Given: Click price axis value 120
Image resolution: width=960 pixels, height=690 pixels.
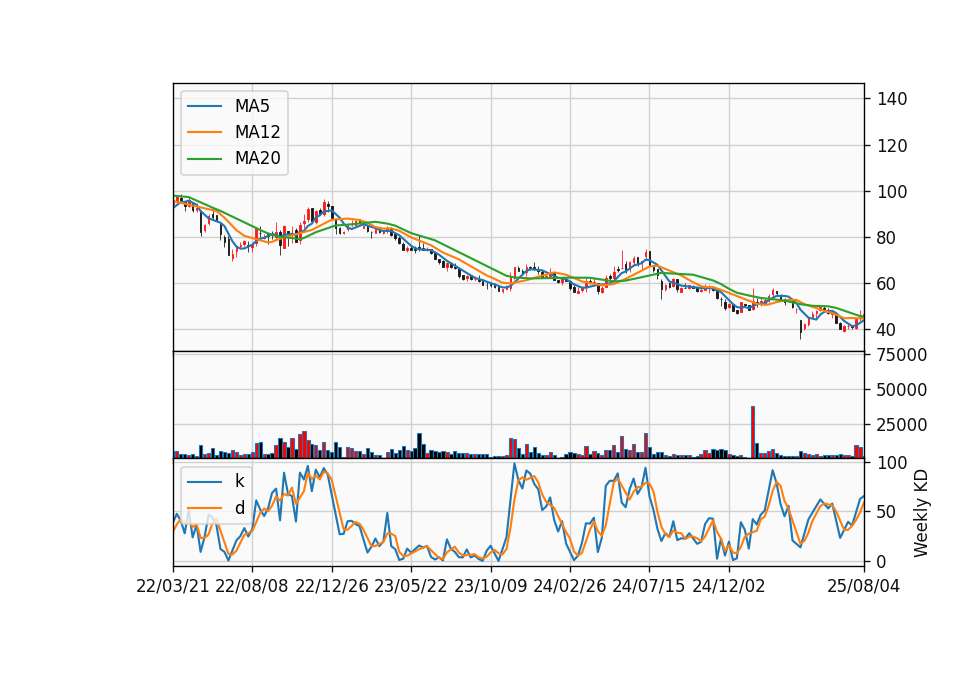Looking at the screenshot, I should (892, 146).
